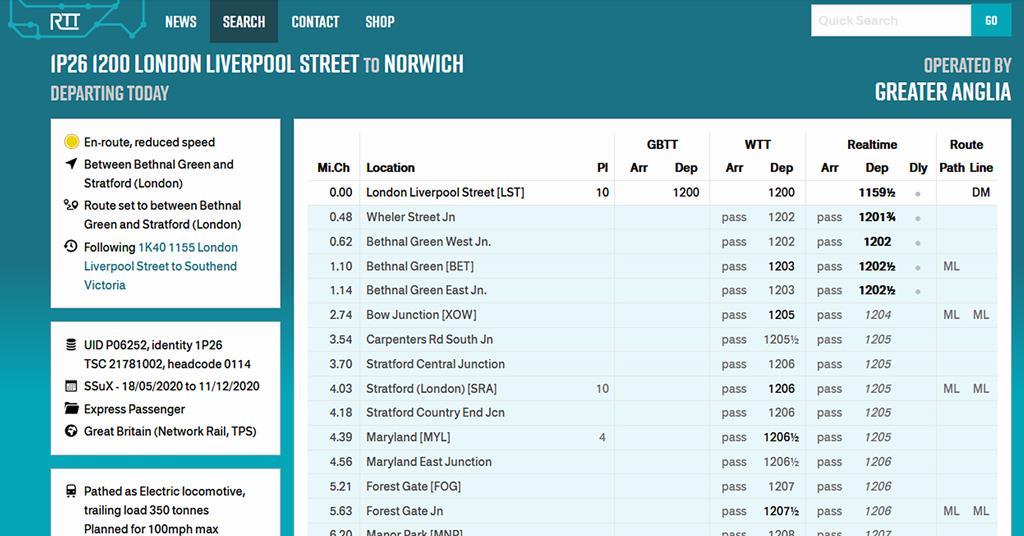Click London Liverpool Street [LST] location

tap(445, 192)
